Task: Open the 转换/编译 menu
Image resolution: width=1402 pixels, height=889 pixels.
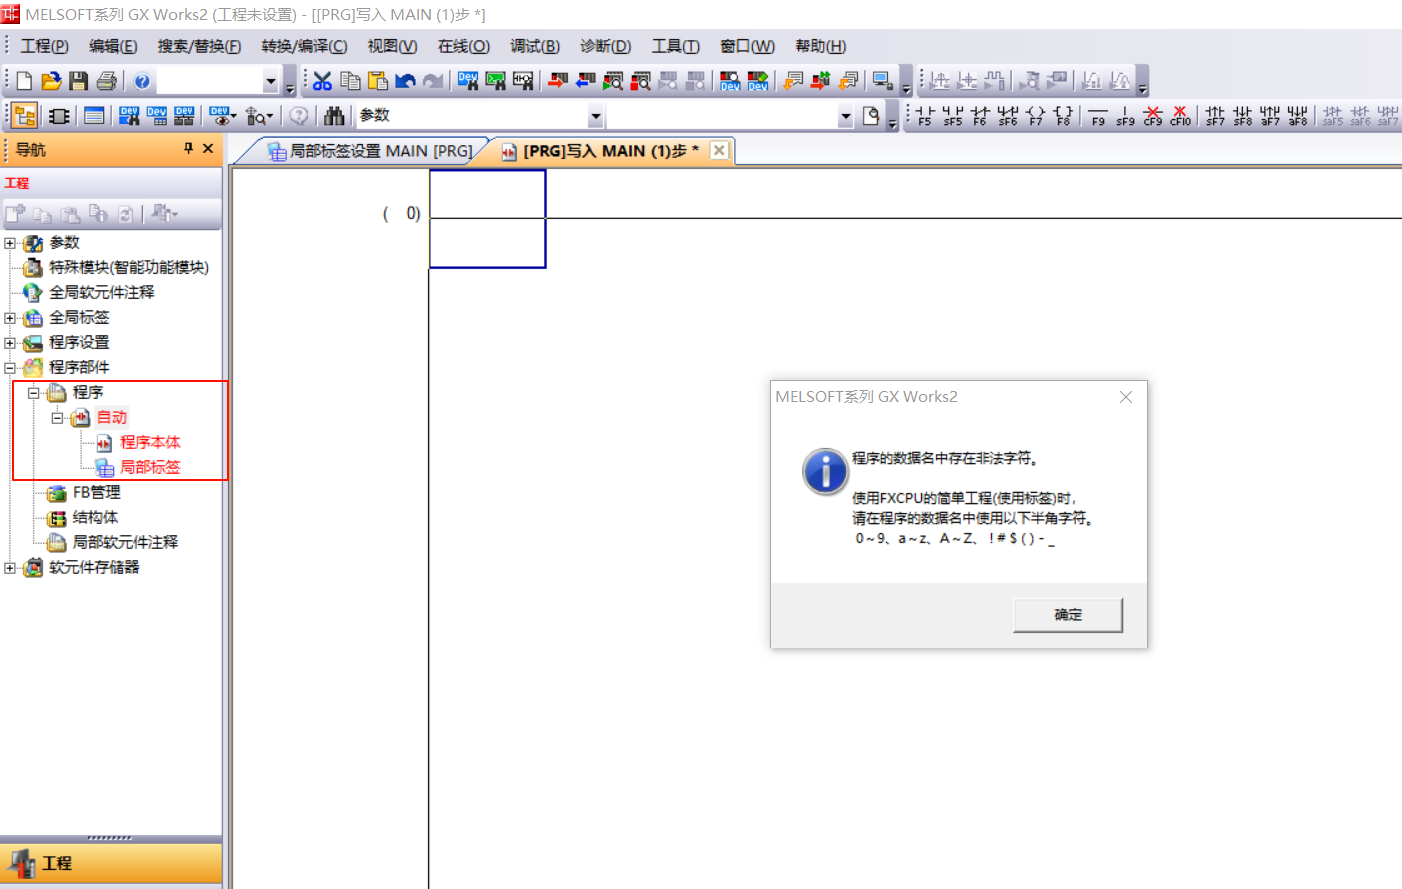Action: pos(304,46)
